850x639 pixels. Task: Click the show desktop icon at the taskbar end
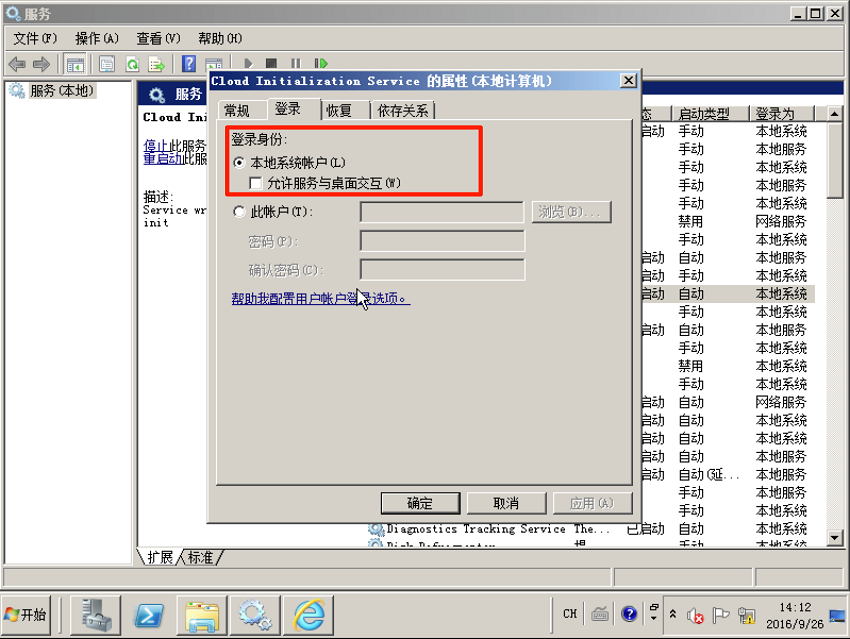point(838,616)
